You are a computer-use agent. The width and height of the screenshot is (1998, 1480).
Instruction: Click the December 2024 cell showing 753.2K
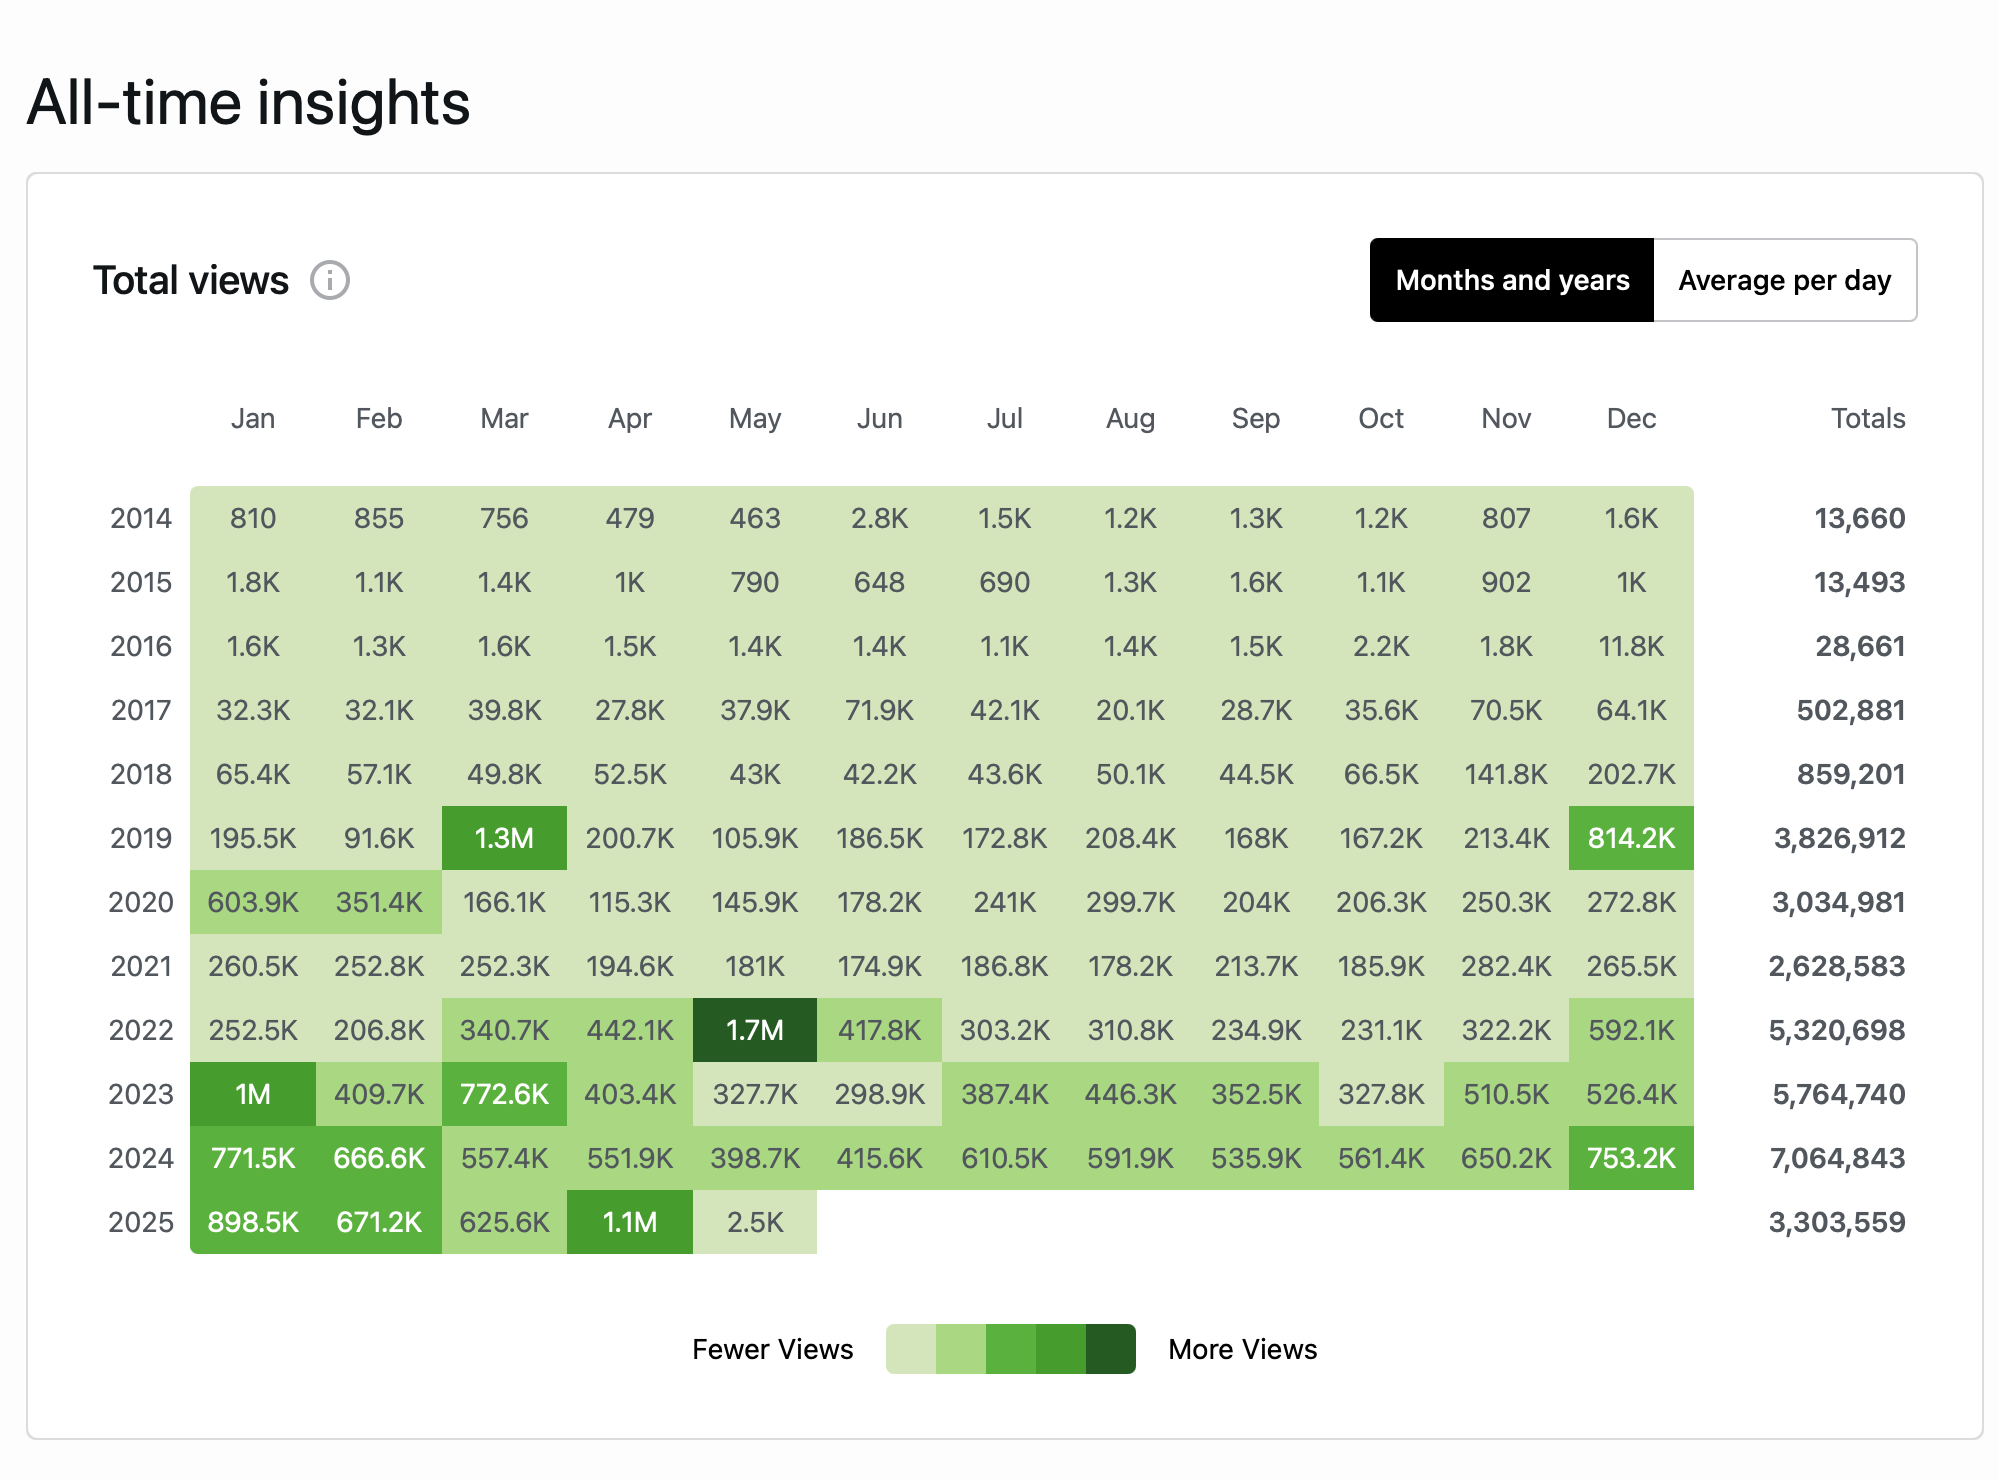tap(1631, 1158)
